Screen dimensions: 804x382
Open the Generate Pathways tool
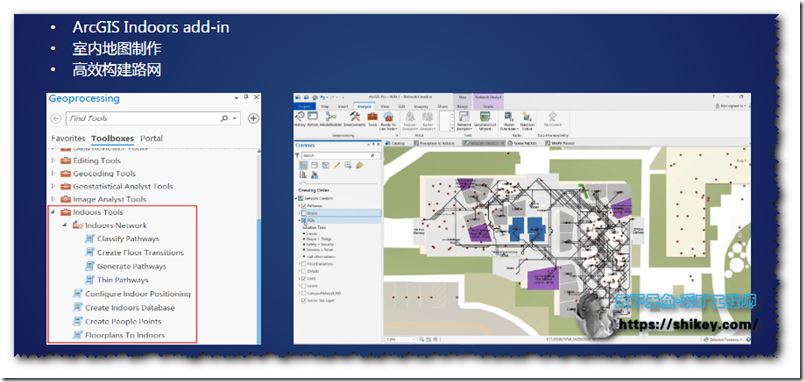126,267
